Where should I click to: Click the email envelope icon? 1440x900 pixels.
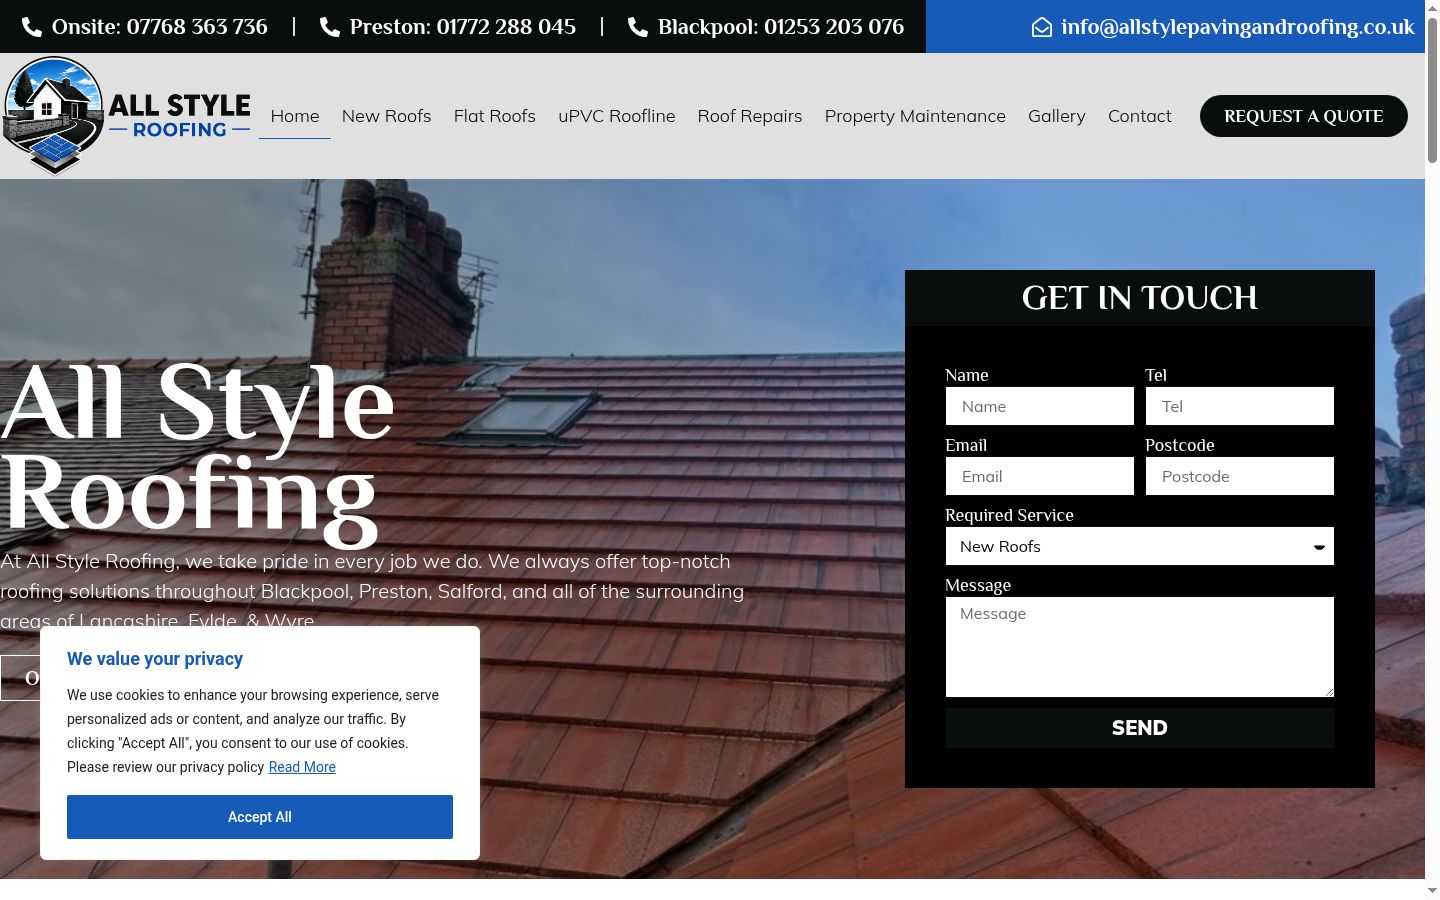pyautogui.click(x=1042, y=27)
